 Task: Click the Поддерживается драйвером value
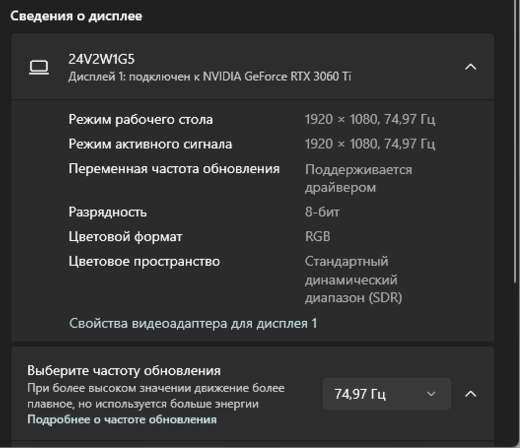click(x=359, y=178)
